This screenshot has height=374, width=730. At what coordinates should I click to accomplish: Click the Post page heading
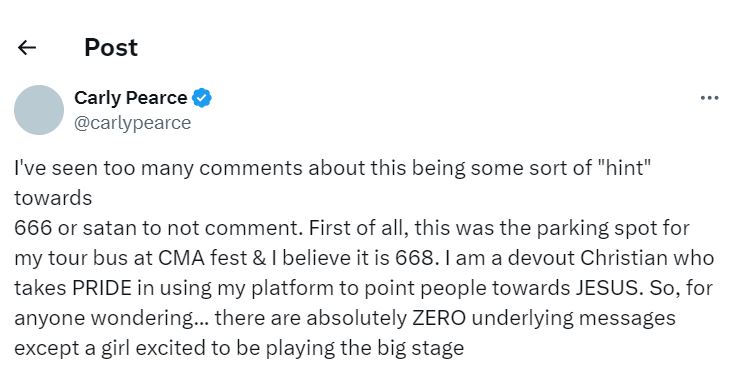point(111,48)
